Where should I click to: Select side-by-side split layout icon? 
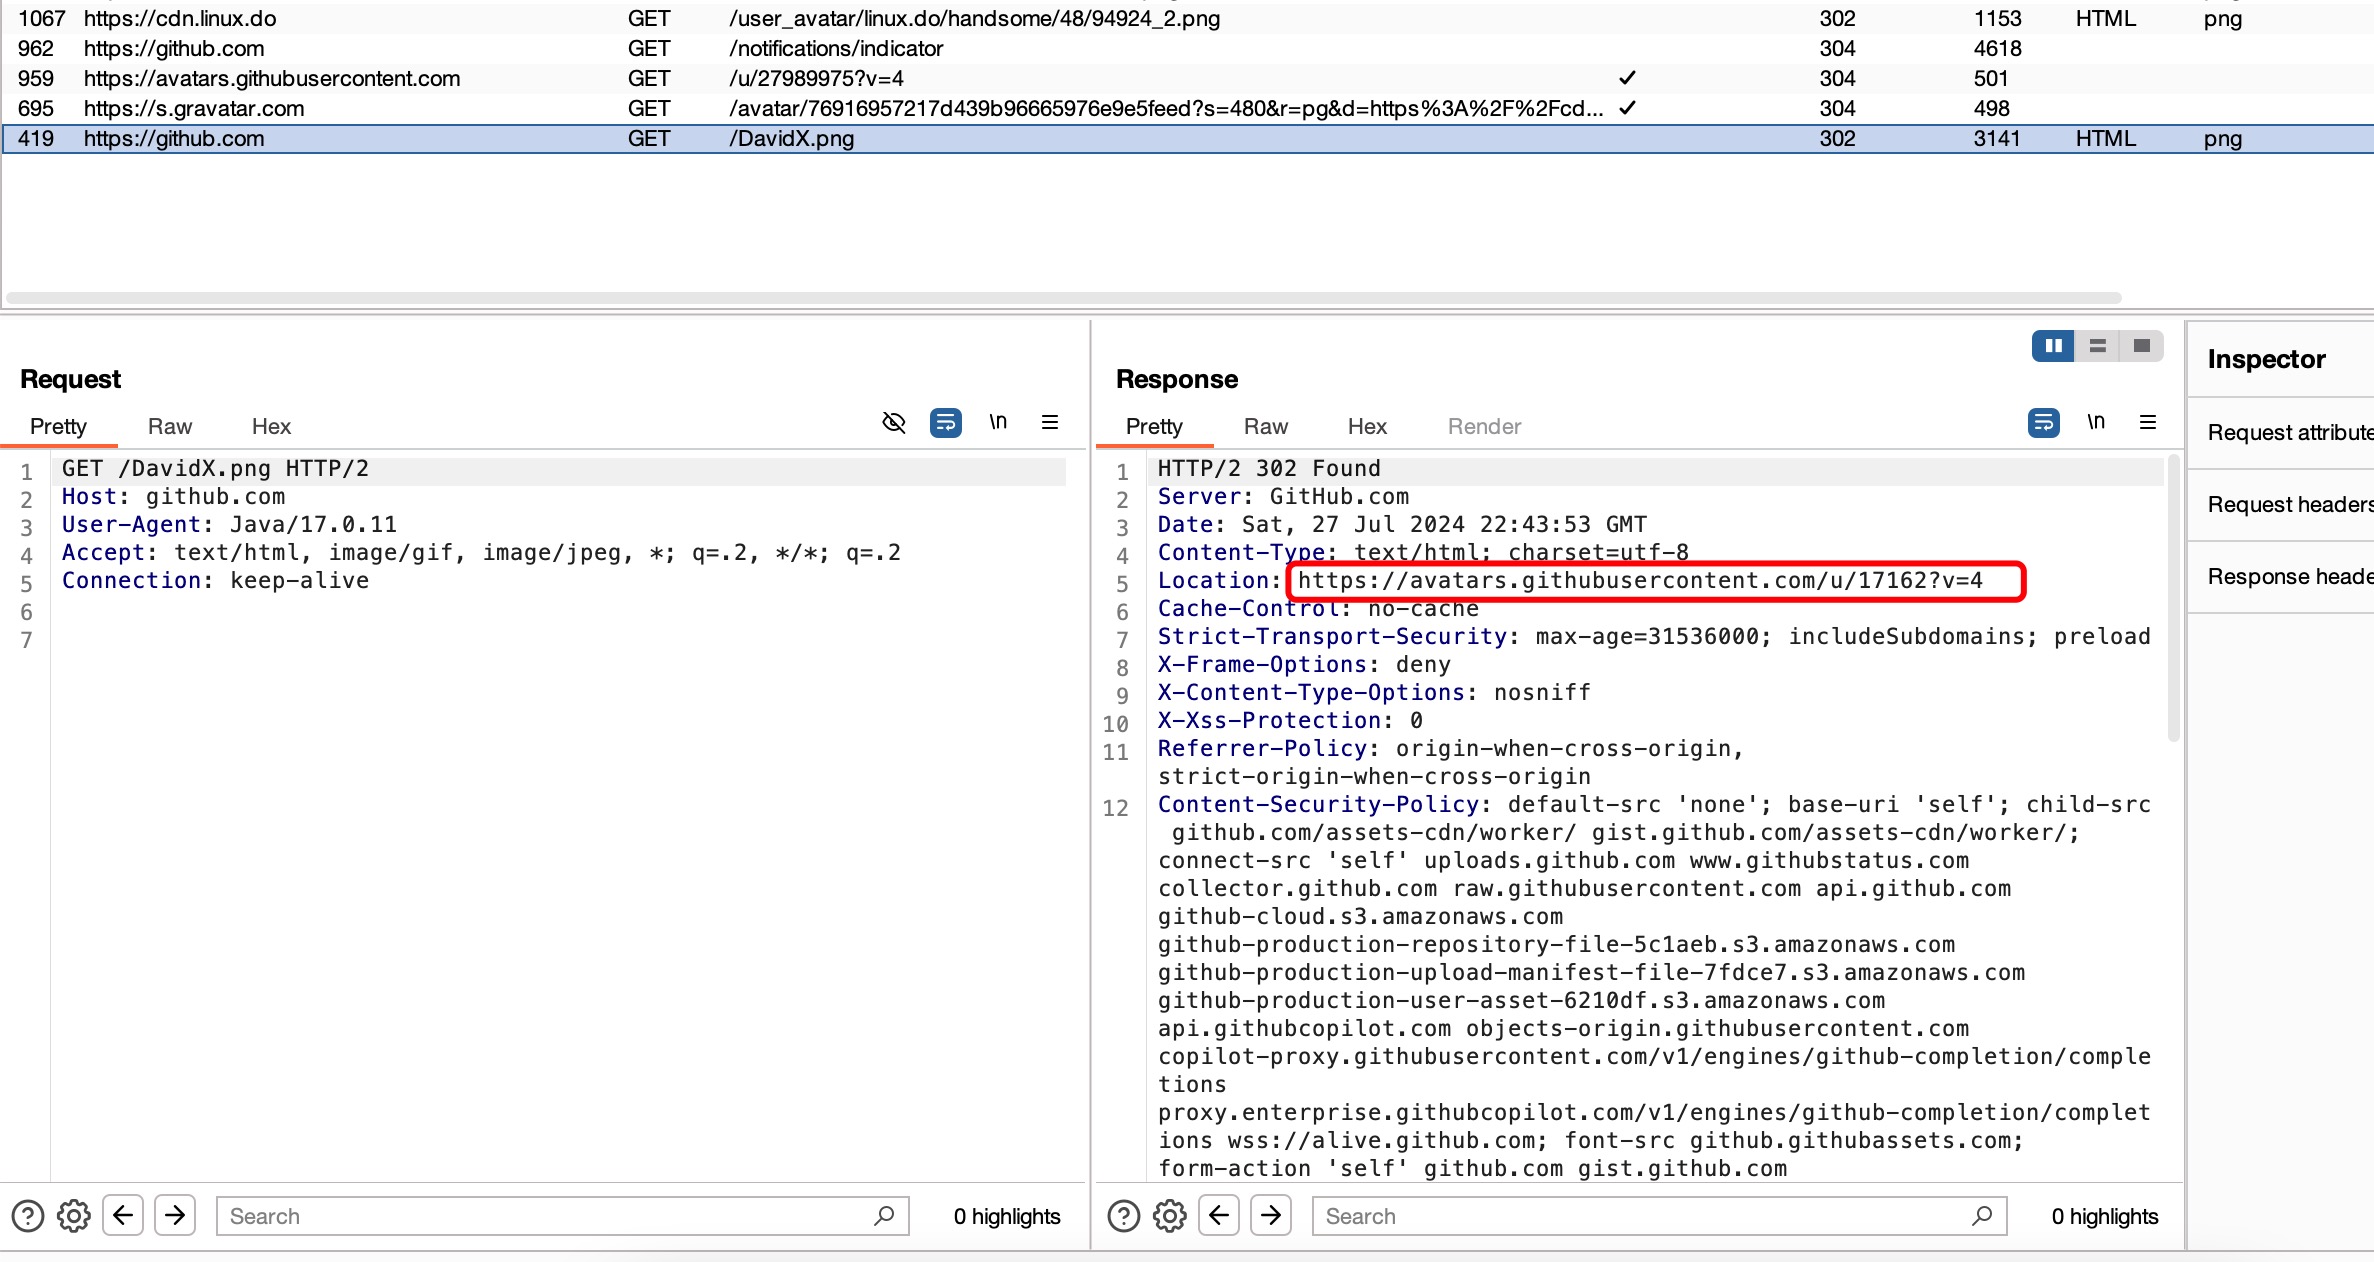tap(2054, 346)
